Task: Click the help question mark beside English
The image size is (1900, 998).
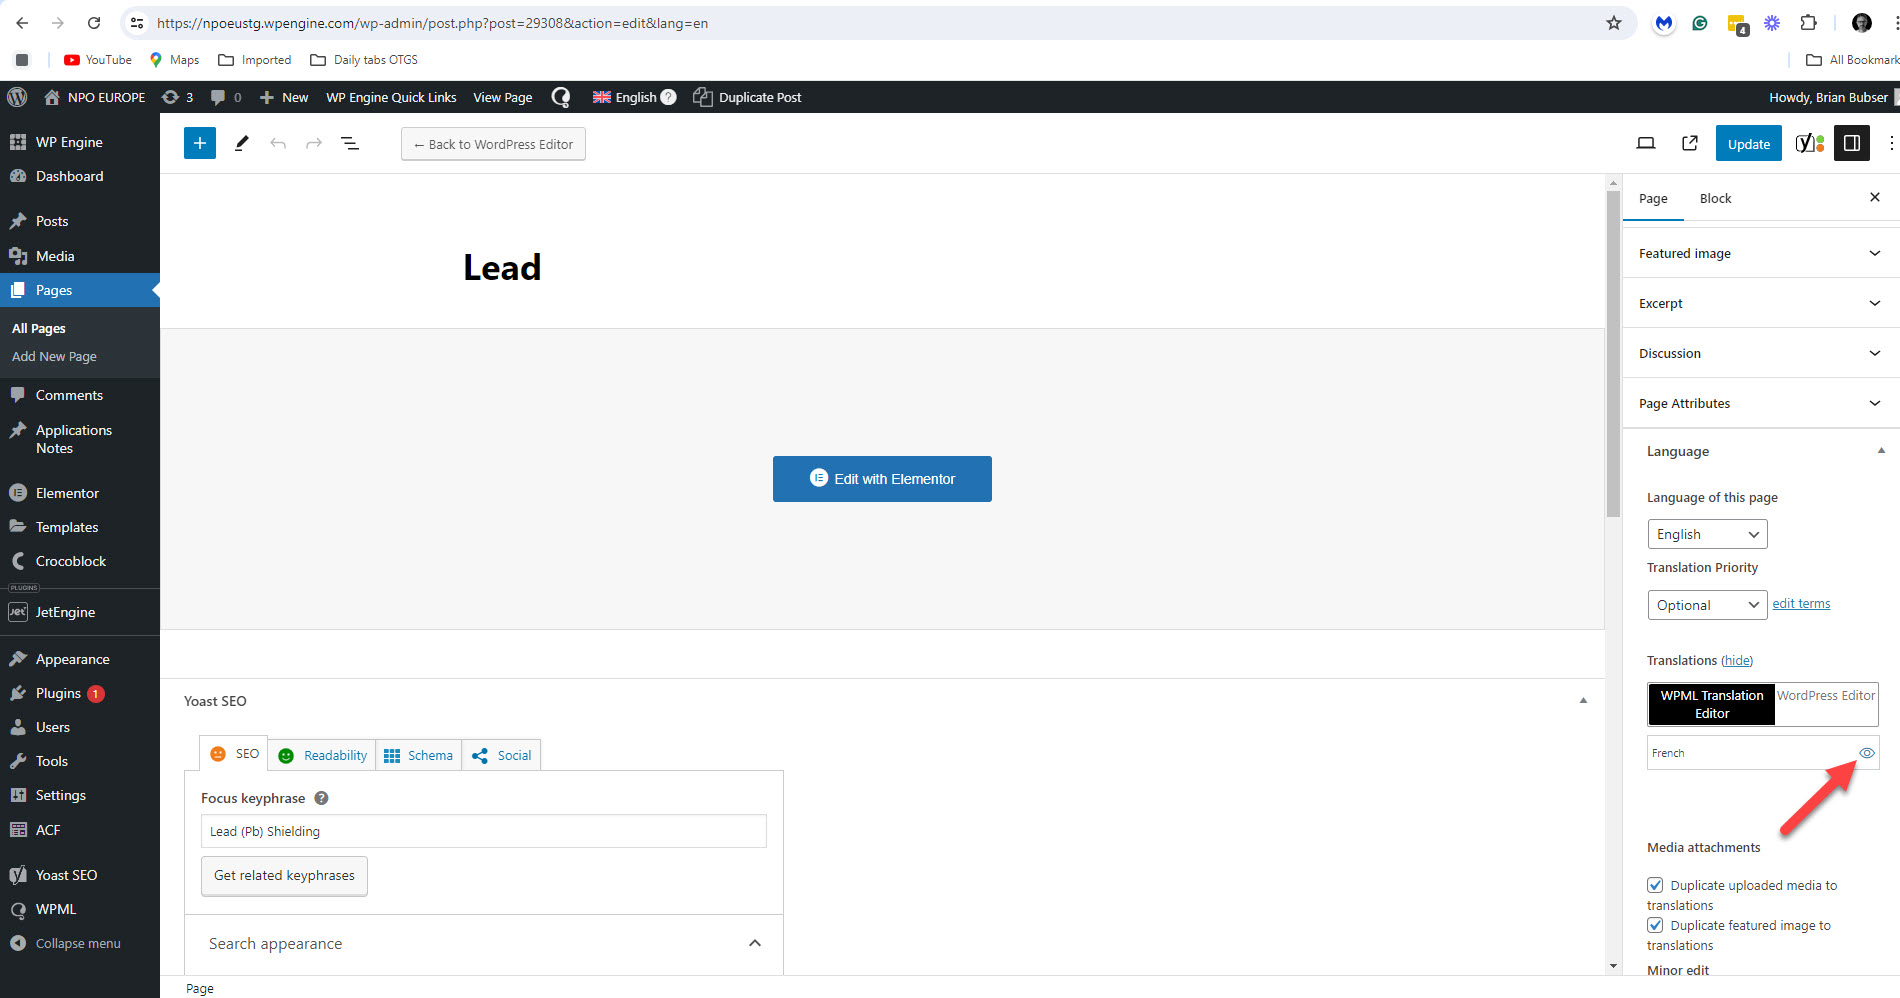Action: [669, 97]
